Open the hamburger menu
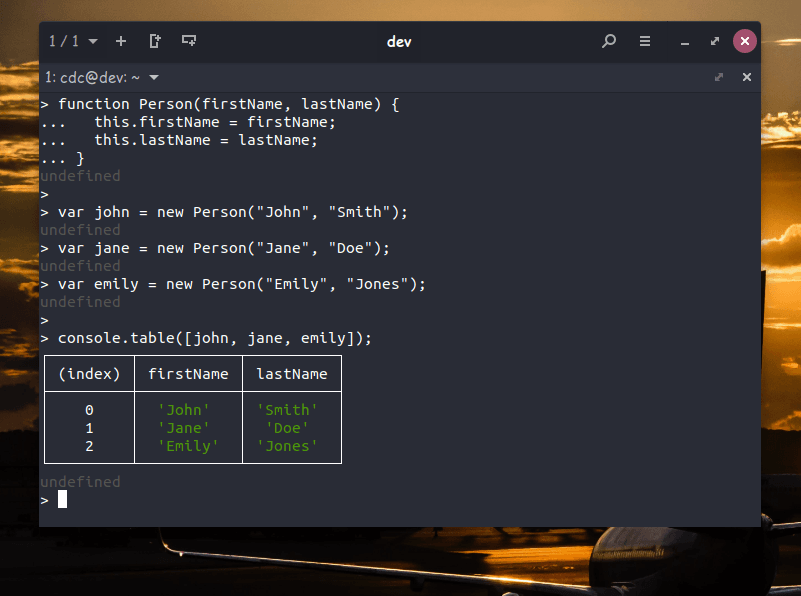Screen dimensions: 801x596 tap(645, 41)
